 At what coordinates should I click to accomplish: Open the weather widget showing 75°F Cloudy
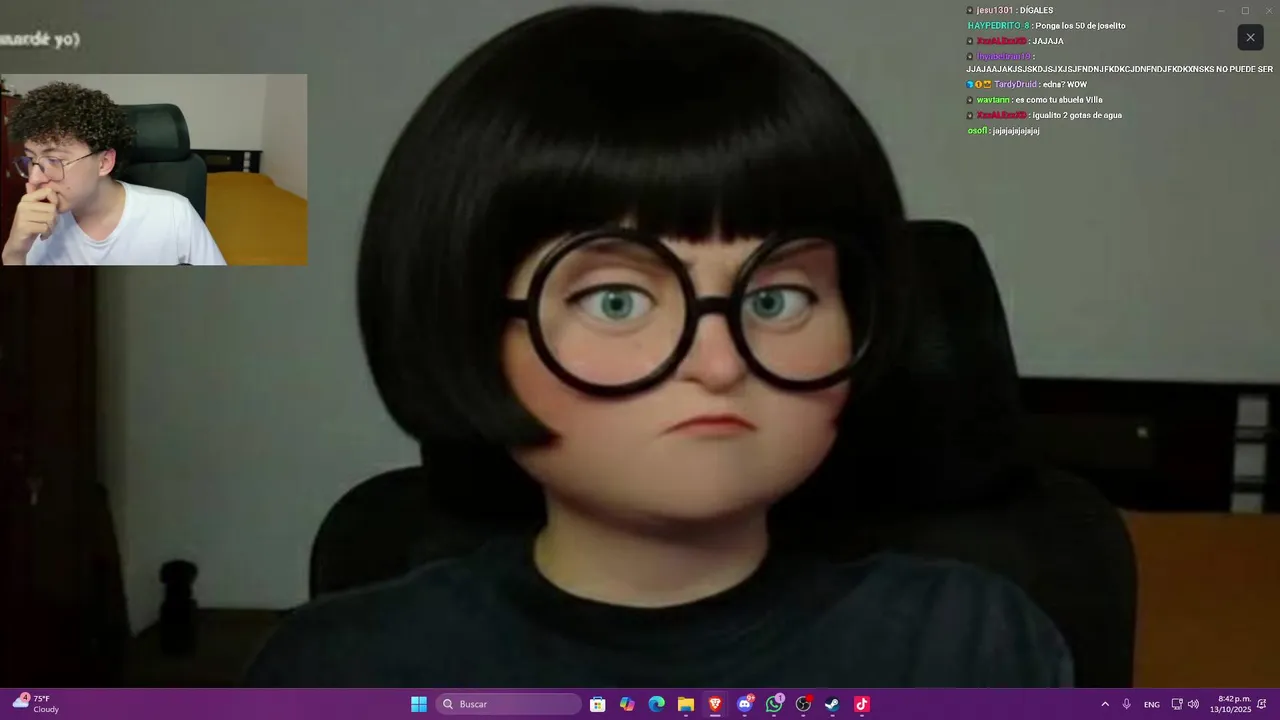pyautogui.click(x=36, y=704)
